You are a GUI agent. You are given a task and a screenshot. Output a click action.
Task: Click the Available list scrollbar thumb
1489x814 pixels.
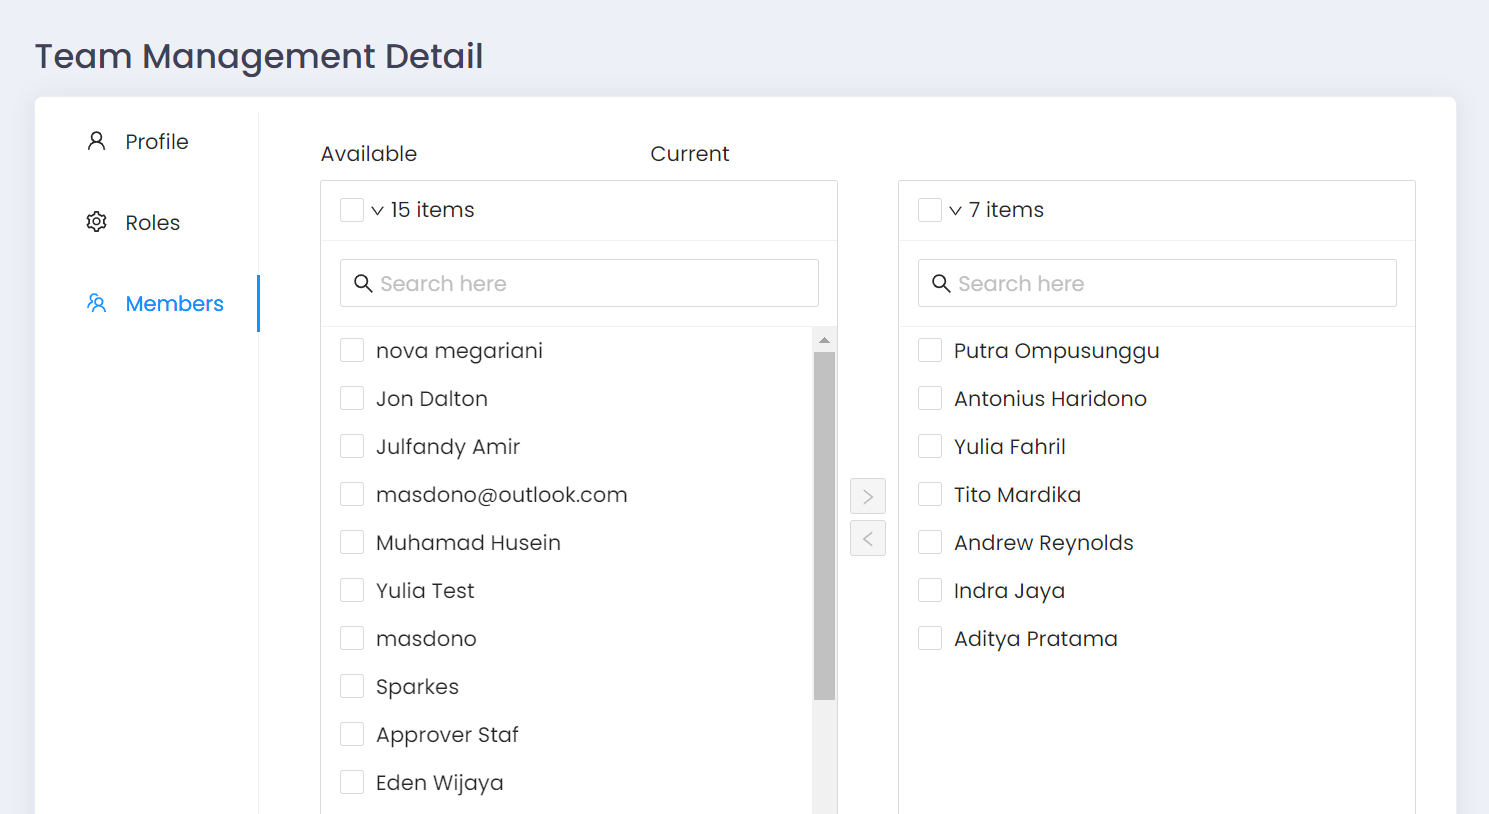(x=824, y=526)
